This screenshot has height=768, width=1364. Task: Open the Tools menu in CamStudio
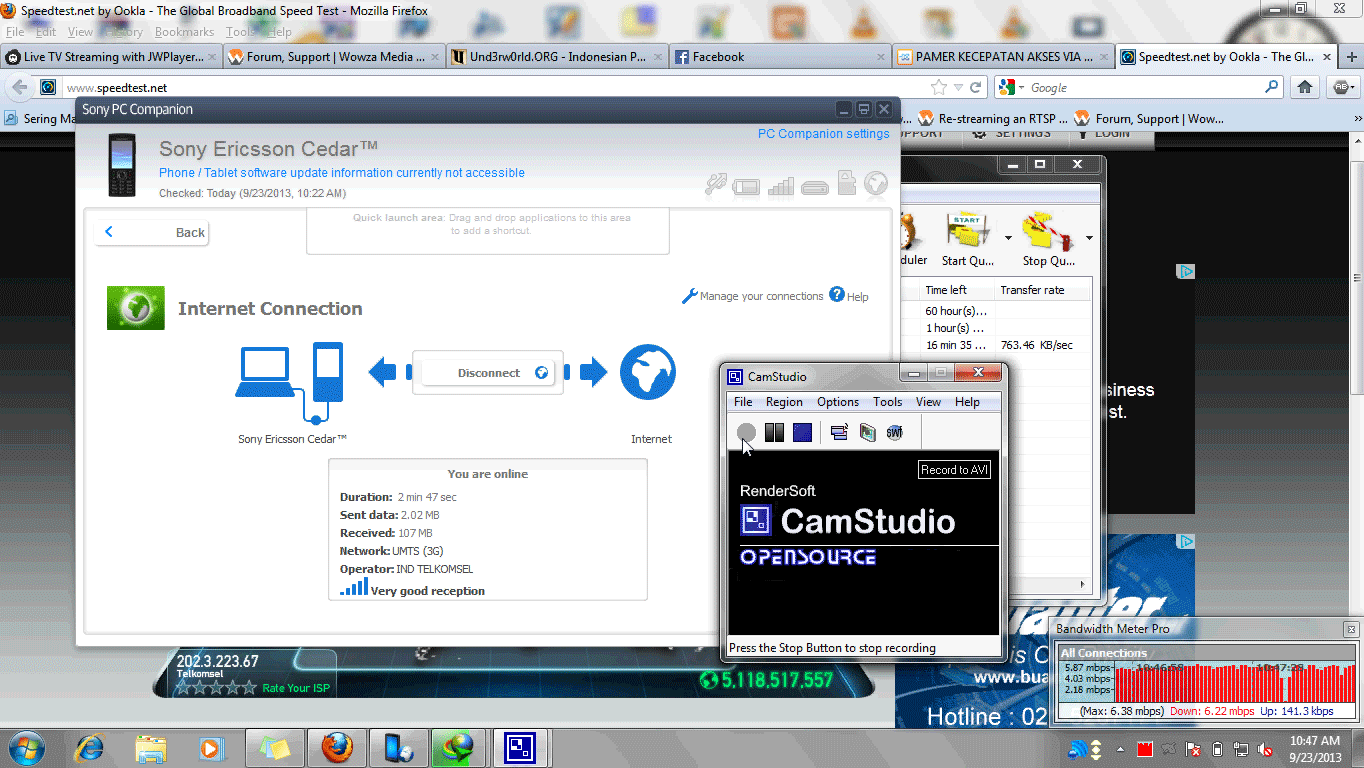click(887, 402)
